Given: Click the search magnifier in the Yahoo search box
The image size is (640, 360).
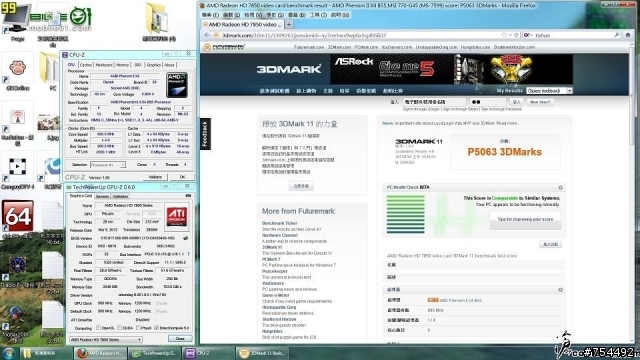Looking at the screenshot, I should [x=617, y=36].
